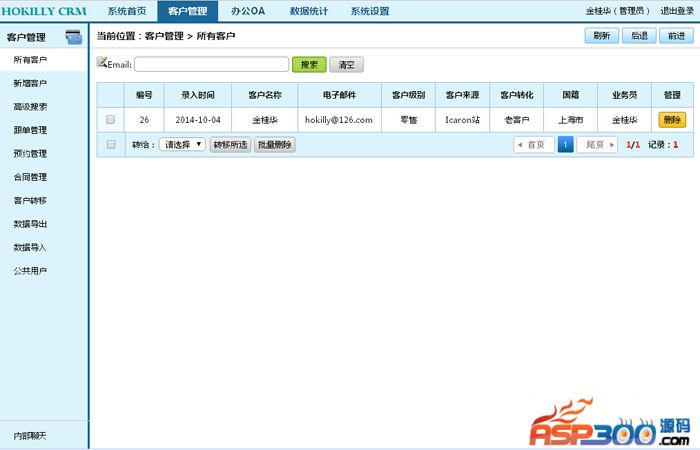Screen dimensions: 700x450
Task: Open the 转给 请选择 dropdown
Action: pos(182,144)
